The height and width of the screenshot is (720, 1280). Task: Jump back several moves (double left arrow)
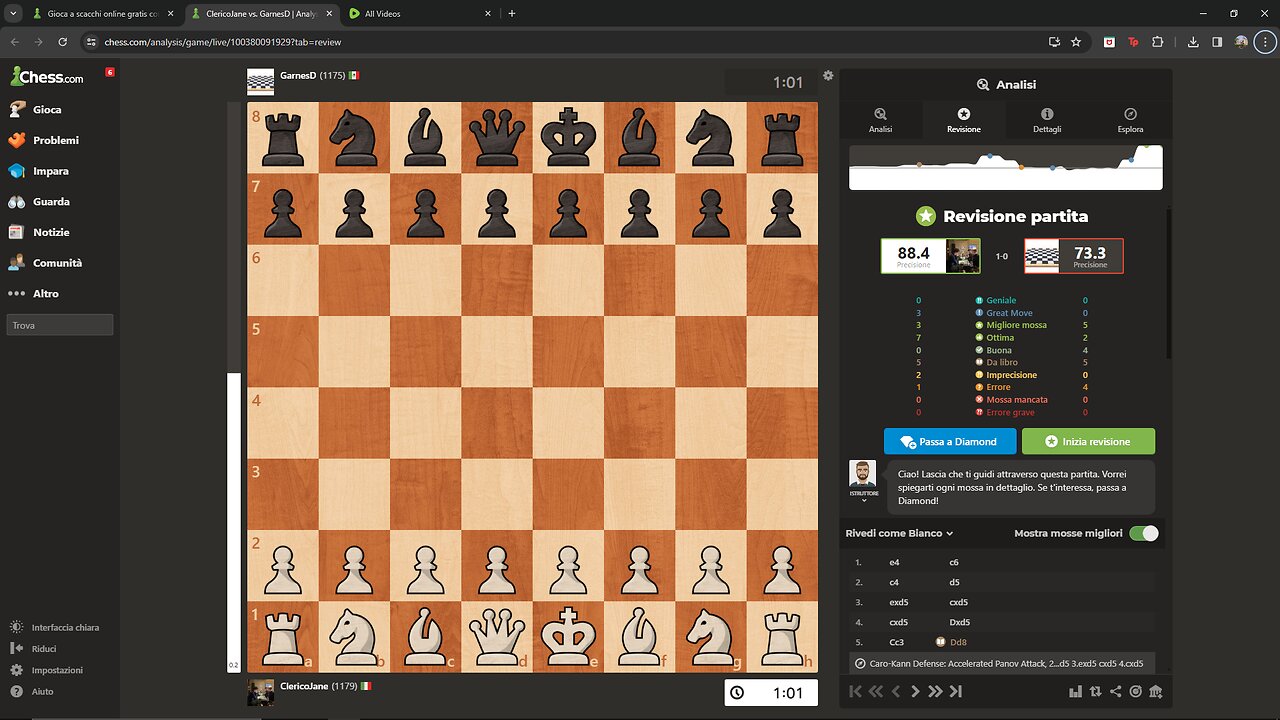(876, 691)
